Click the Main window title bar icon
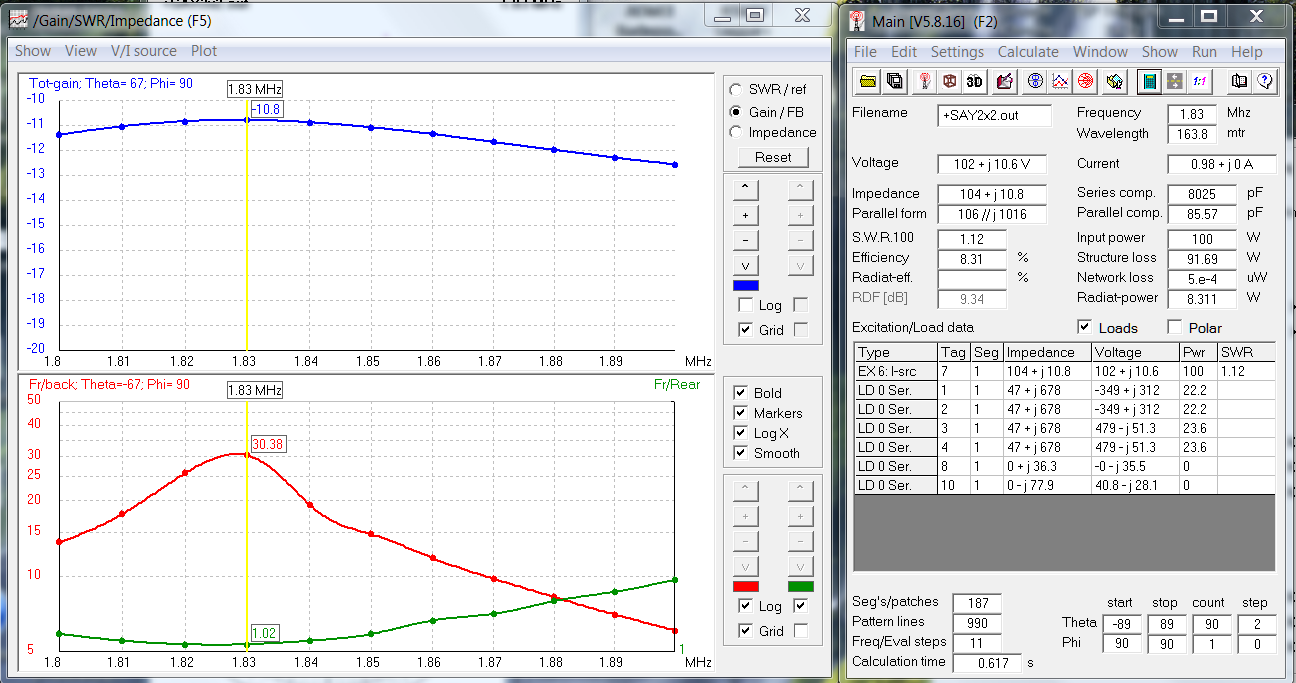Image resolution: width=1296 pixels, height=683 pixels. point(858,20)
